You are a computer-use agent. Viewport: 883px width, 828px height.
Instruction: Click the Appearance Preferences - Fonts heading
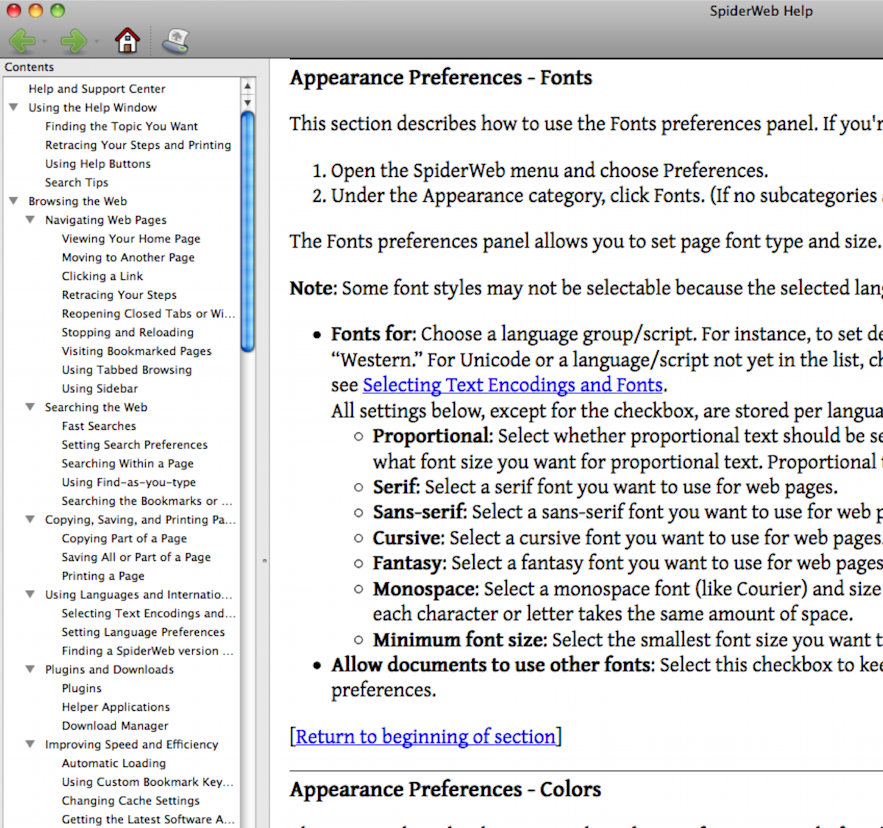[441, 77]
